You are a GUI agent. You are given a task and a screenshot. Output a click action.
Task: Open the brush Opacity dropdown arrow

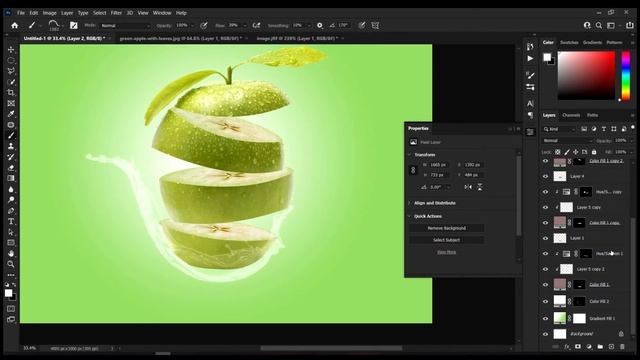tap(192, 26)
